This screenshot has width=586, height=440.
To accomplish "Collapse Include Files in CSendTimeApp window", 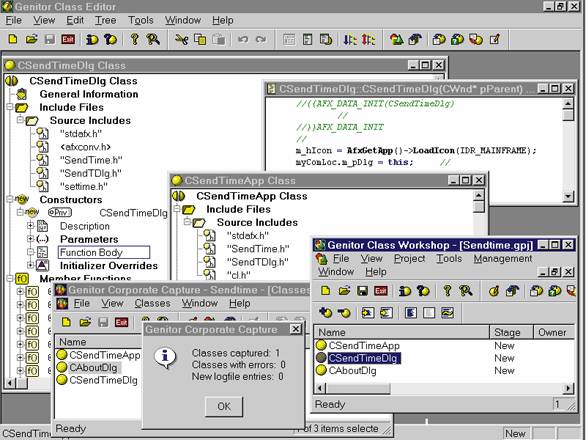I will pyautogui.click(x=177, y=209).
